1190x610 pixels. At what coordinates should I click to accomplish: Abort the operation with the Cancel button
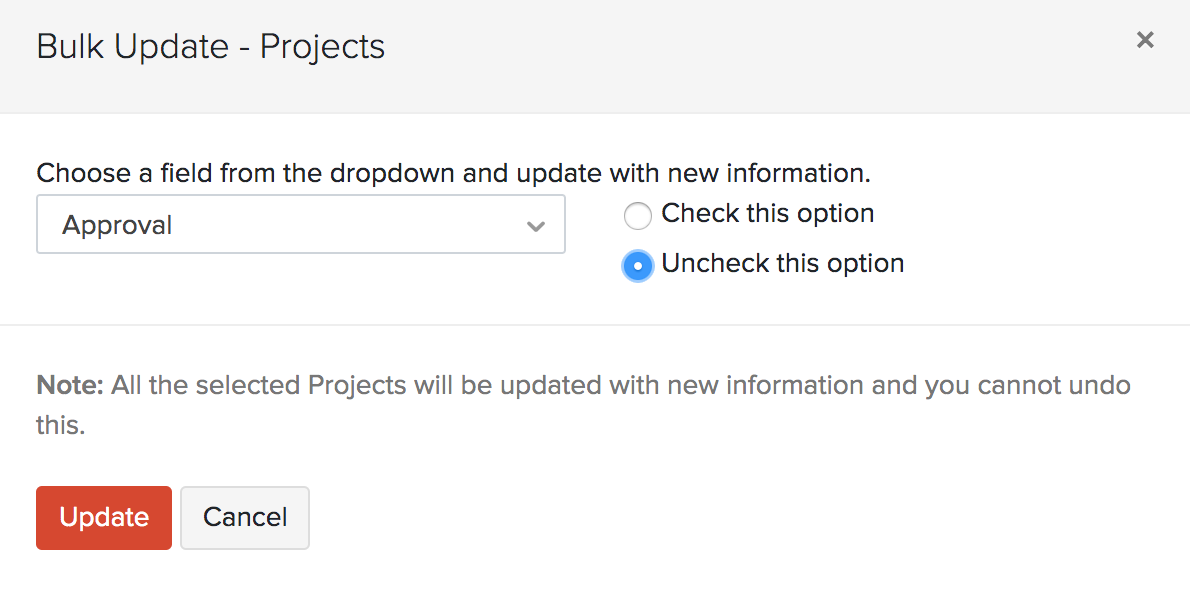pyautogui.click(x=244, y=517)
